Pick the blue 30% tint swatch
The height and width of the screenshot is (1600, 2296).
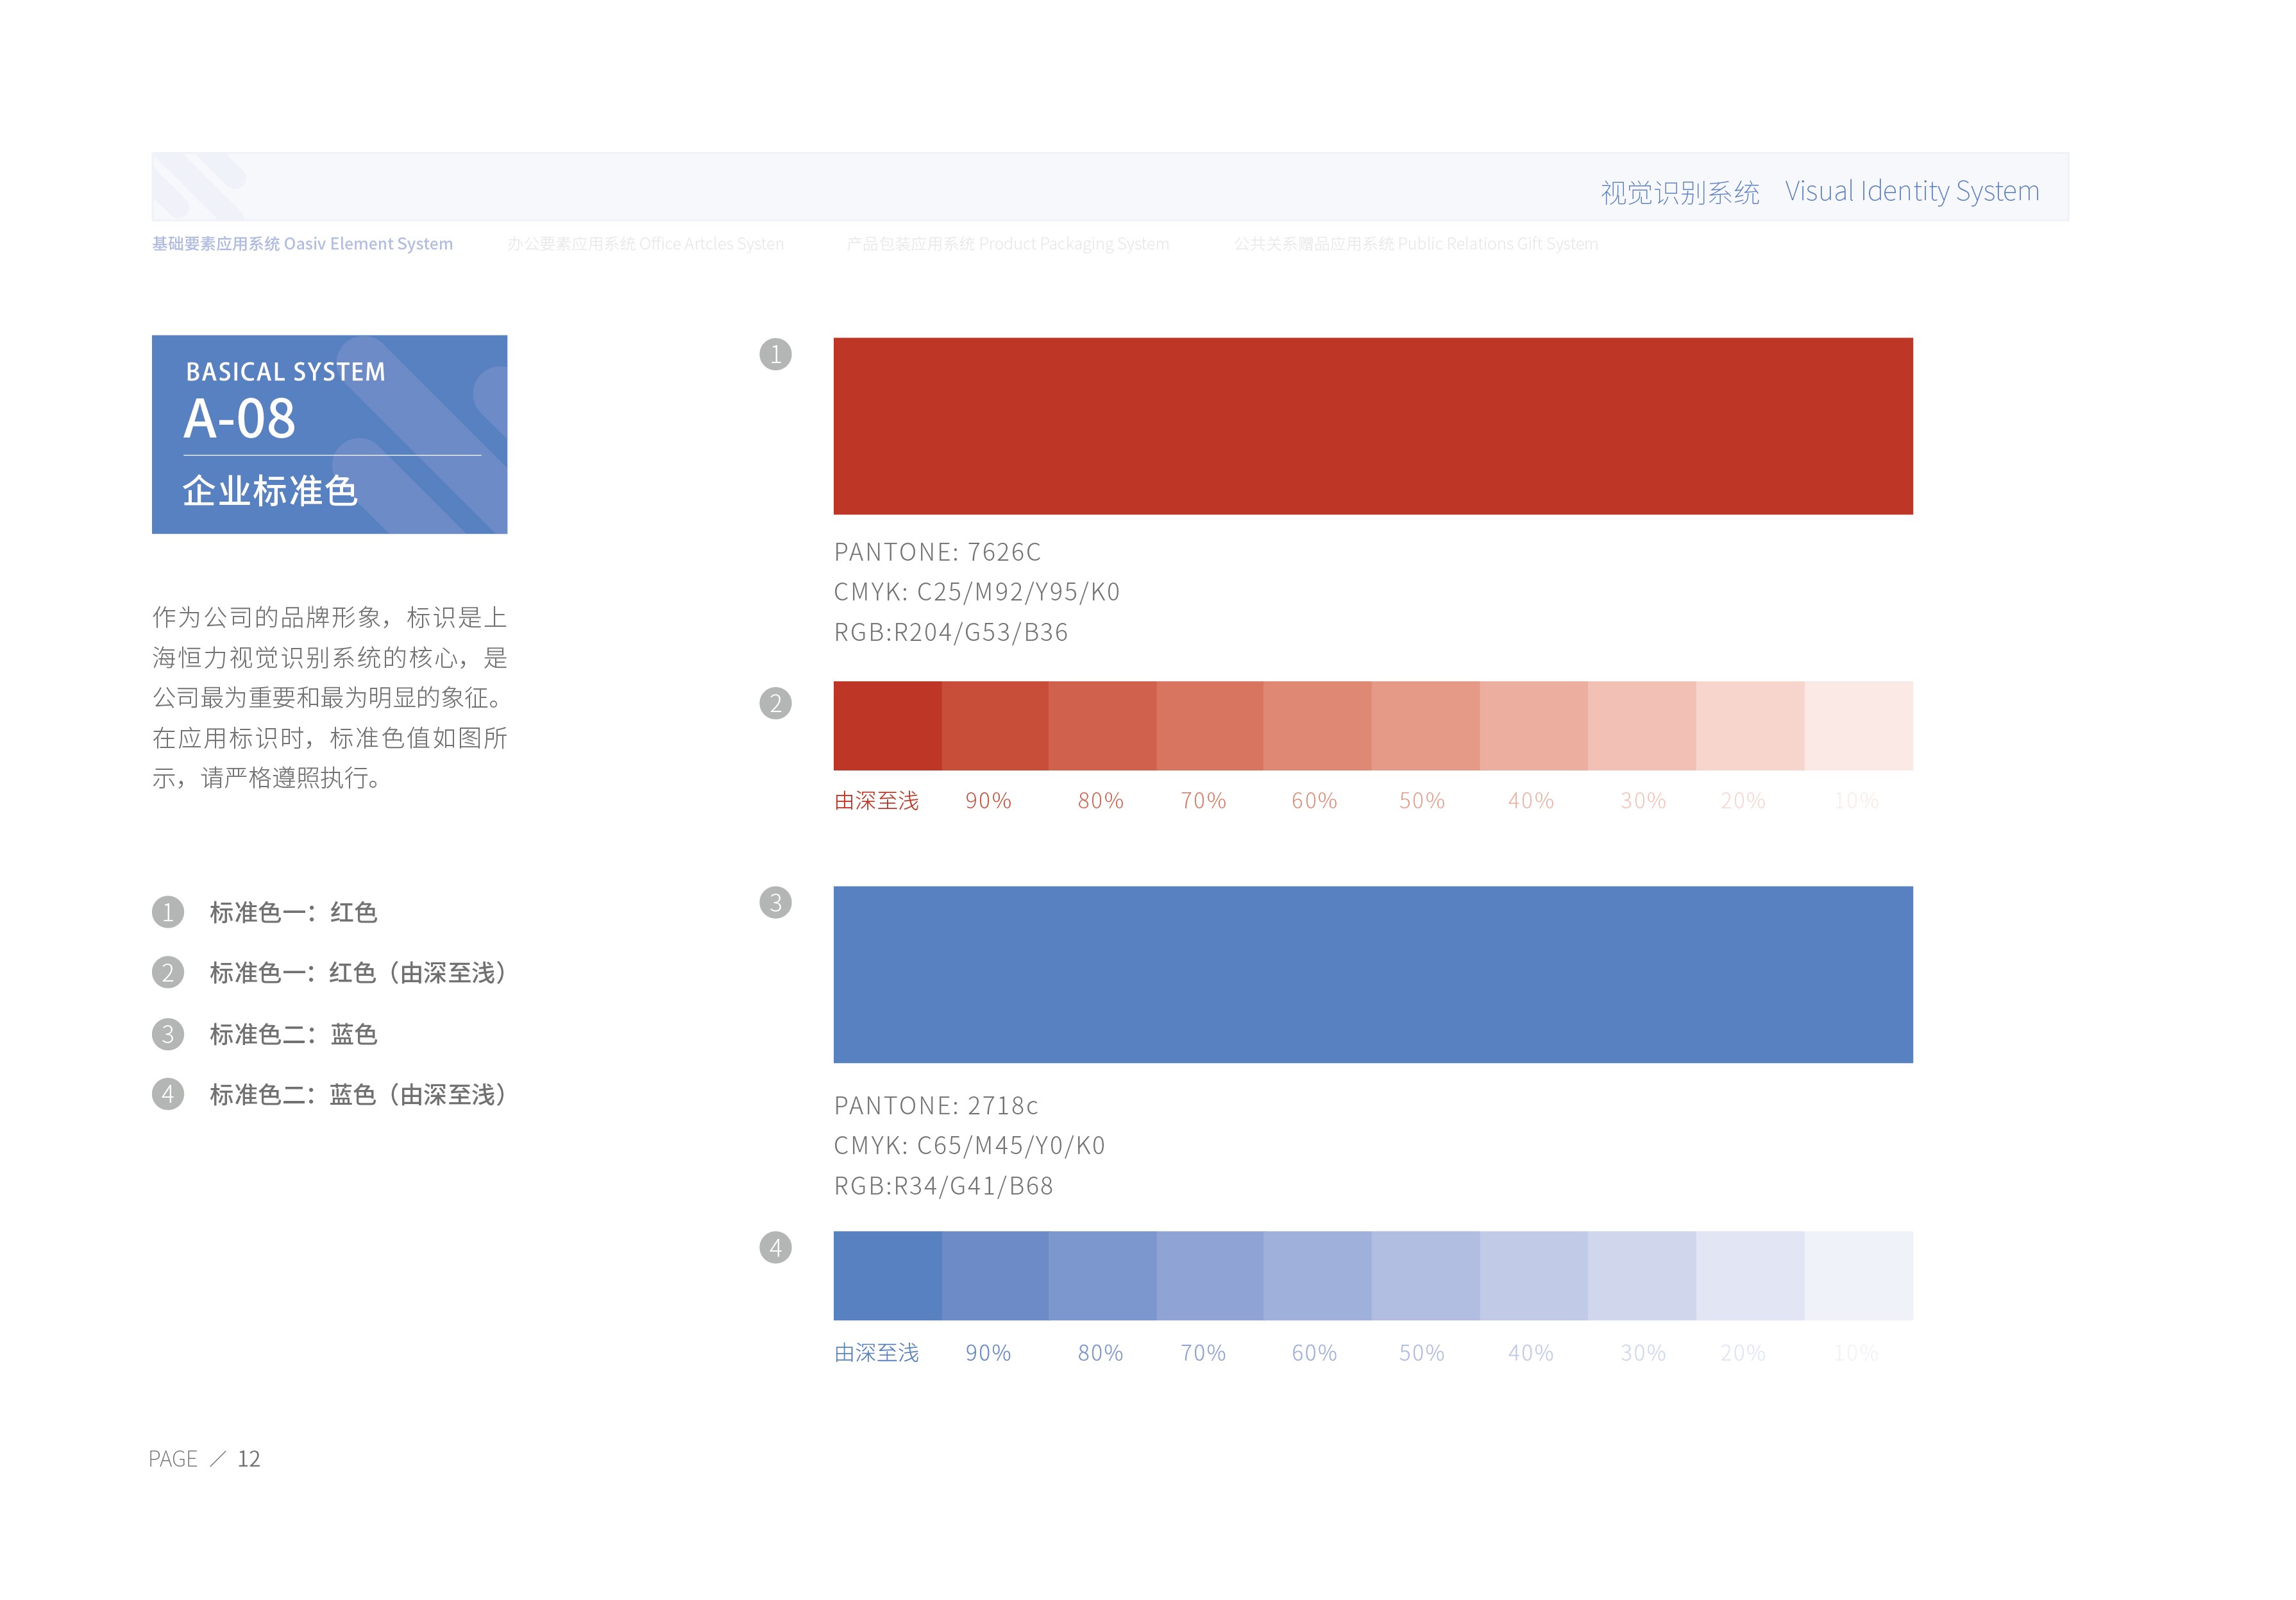point(1642,1276)
